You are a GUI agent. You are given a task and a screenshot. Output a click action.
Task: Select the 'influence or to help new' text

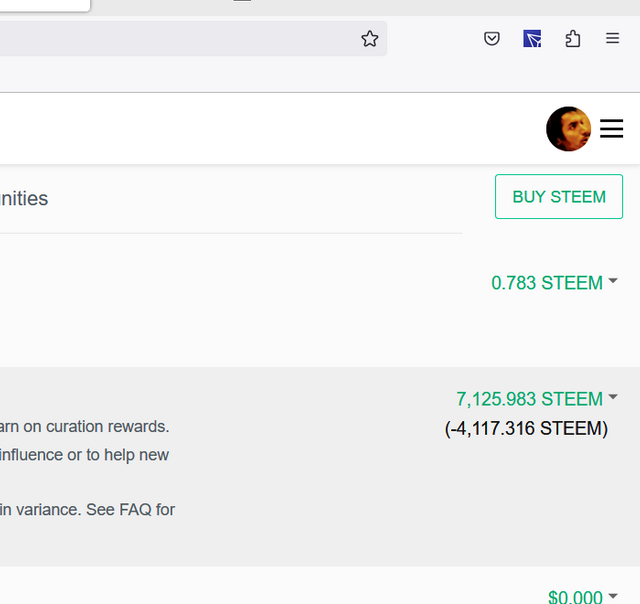[x=84, y=455]
